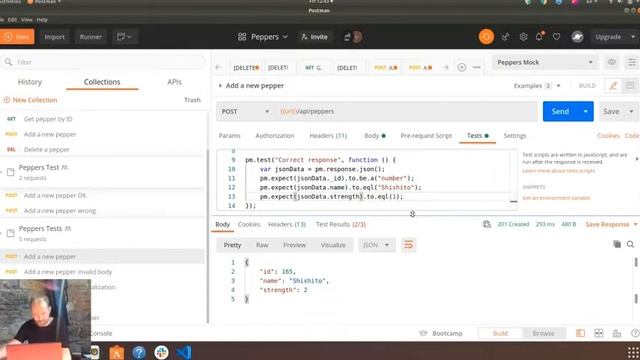
Task: Open Visual Studio Code from the dock
Action: [184, 352]
